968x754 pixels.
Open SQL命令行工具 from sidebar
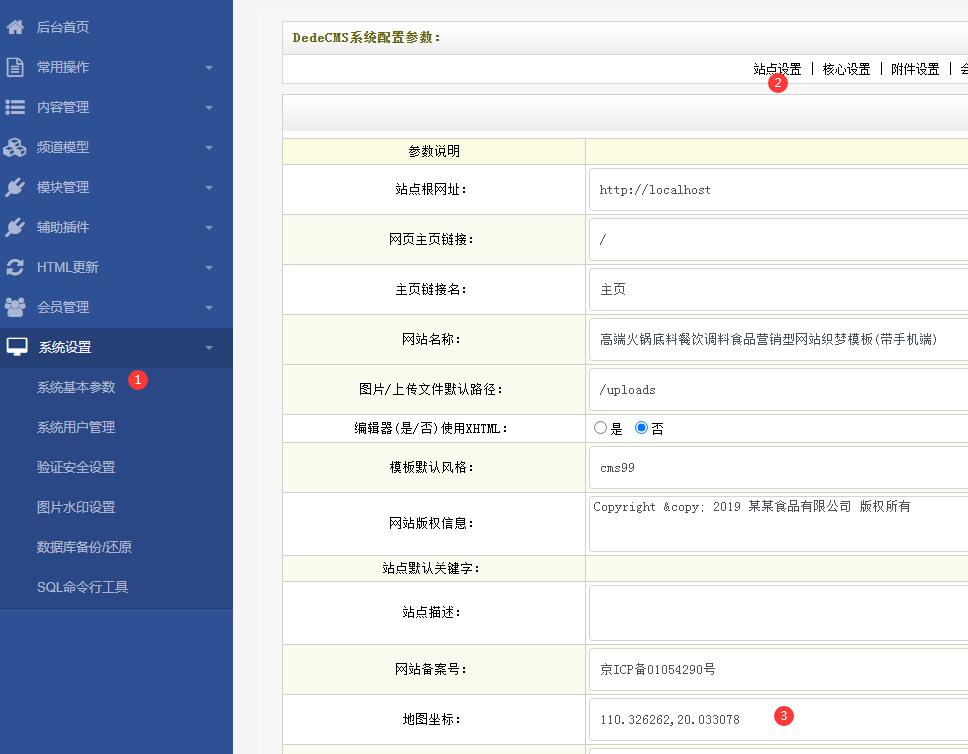point(82,587)
